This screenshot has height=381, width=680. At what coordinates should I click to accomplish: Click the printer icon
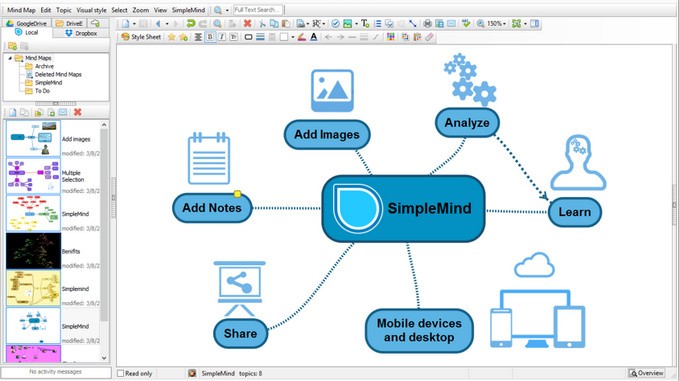point(428,23)
